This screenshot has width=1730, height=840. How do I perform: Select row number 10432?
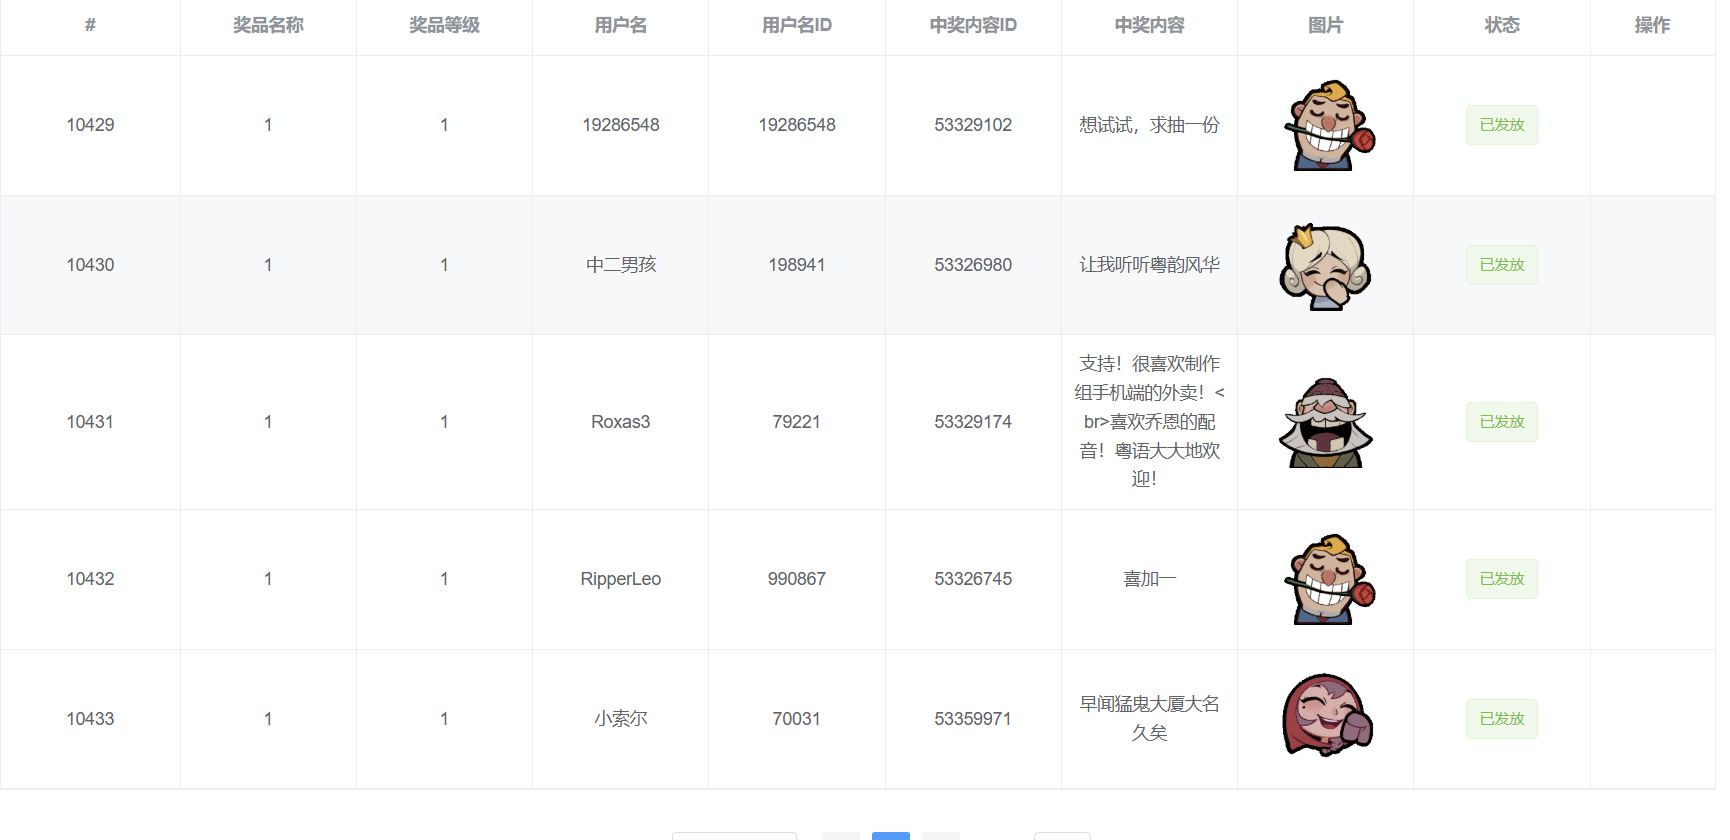(x=90, y=579)
